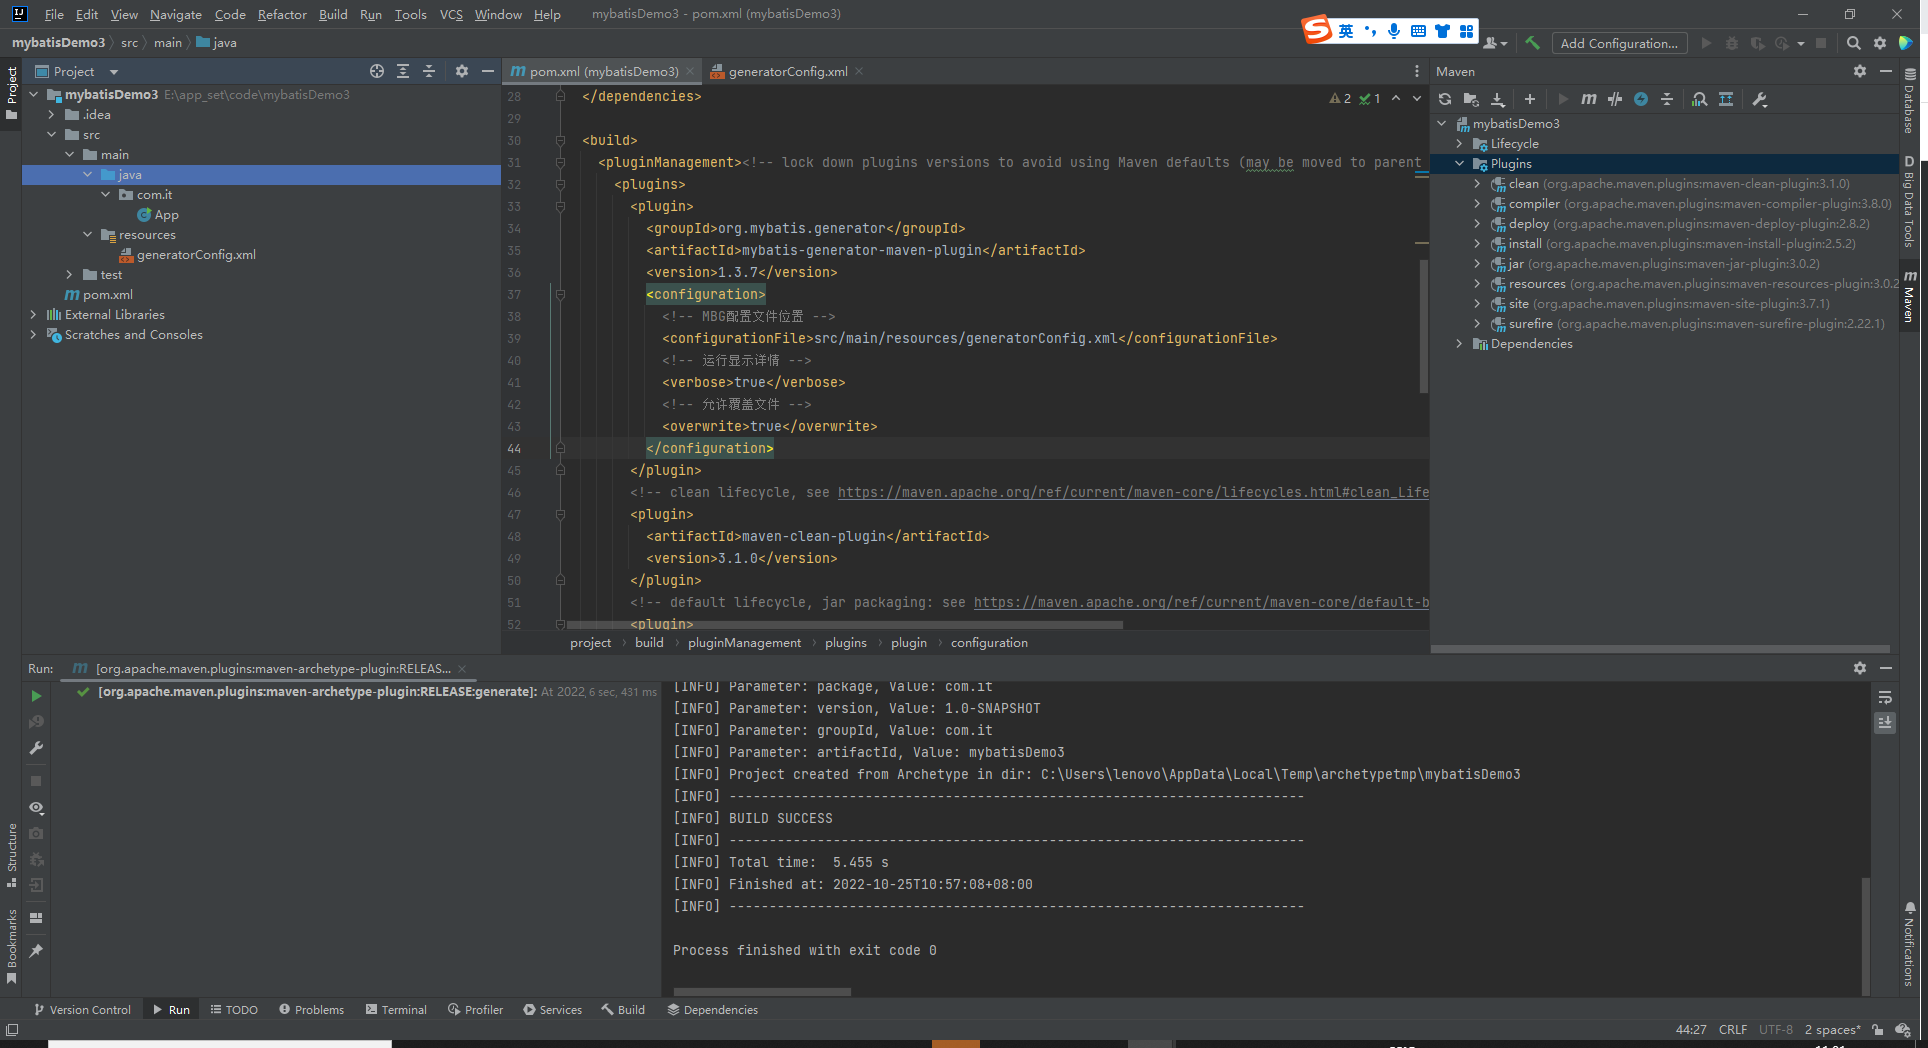This screenshot has width=1928, height=1048.
Task: Open maven clean lifecycle link in editor
Action: [x=1133, y=492]
